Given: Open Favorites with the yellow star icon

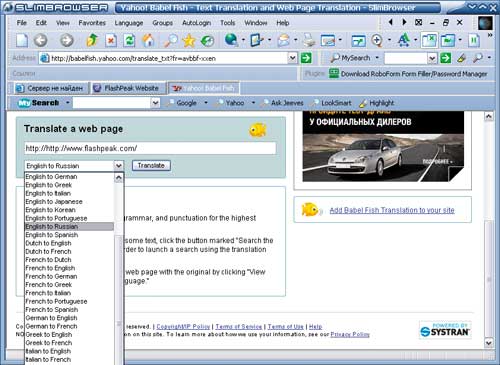Looking at the screenshot, I should pos(189,40).
